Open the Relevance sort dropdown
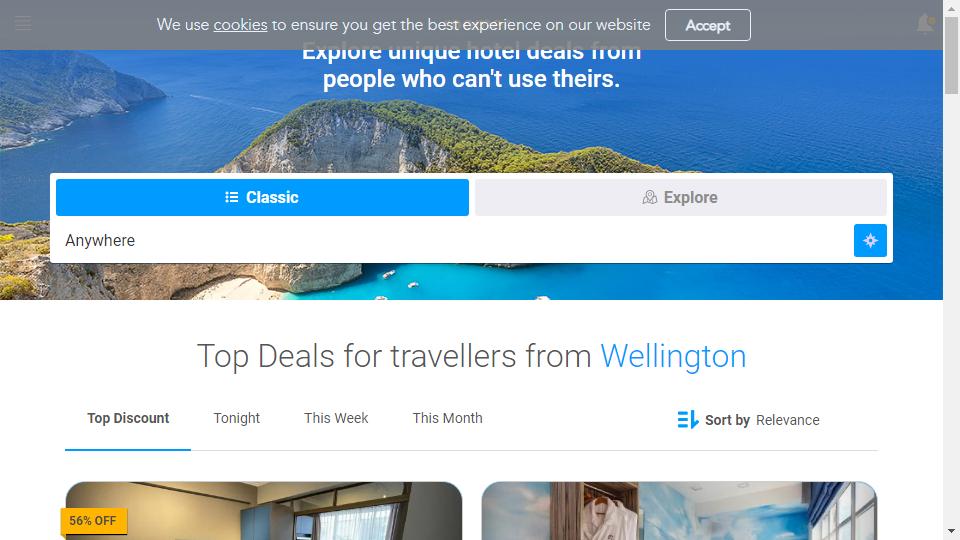This screenshot has width=960, height=540. pyautogui.click(x=787, y=420)
